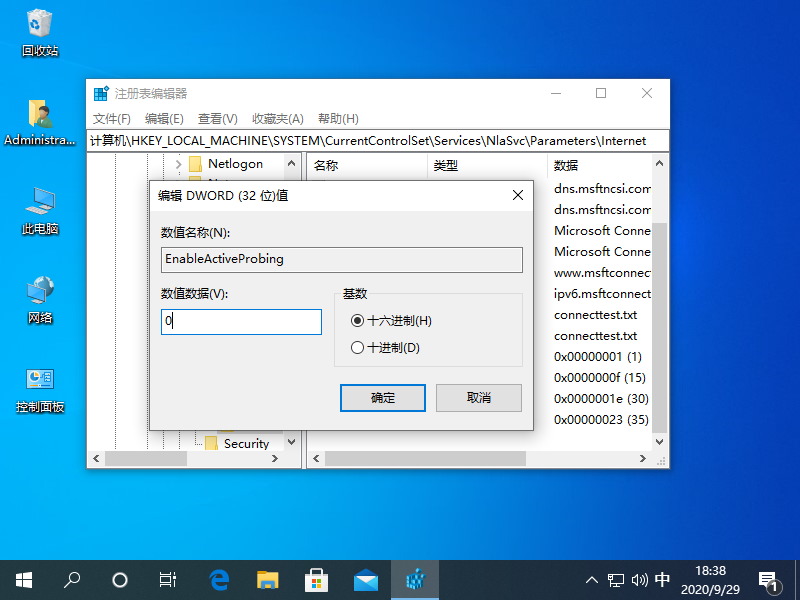
Task: Open the Mail app from the taskbar
Action: tap(366, 579)
